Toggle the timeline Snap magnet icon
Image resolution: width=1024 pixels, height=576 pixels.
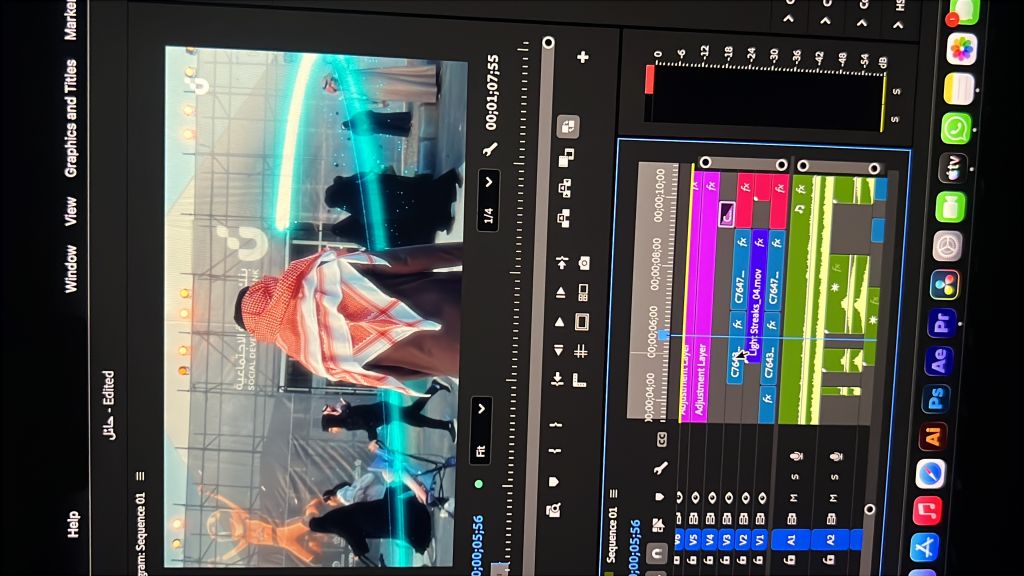point(658,551)
